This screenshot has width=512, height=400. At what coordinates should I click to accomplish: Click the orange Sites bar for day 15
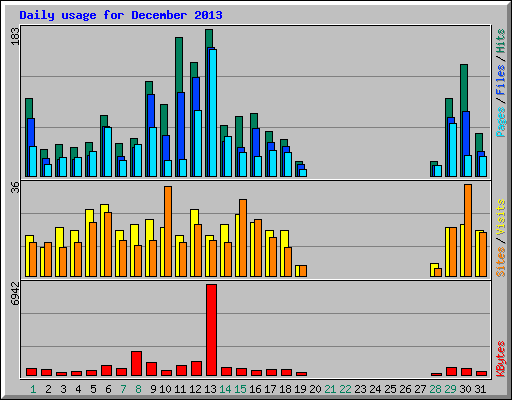click(x=243, y=238)
